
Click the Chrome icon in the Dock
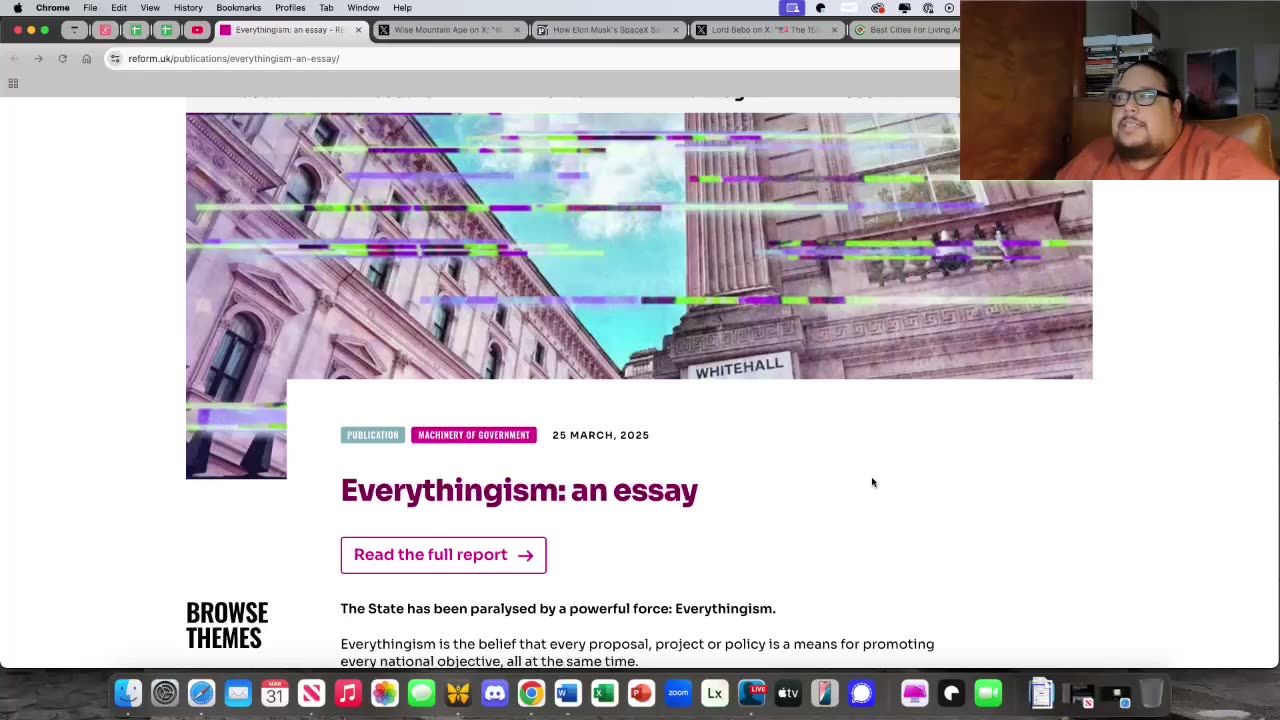[x=531, y=693]
